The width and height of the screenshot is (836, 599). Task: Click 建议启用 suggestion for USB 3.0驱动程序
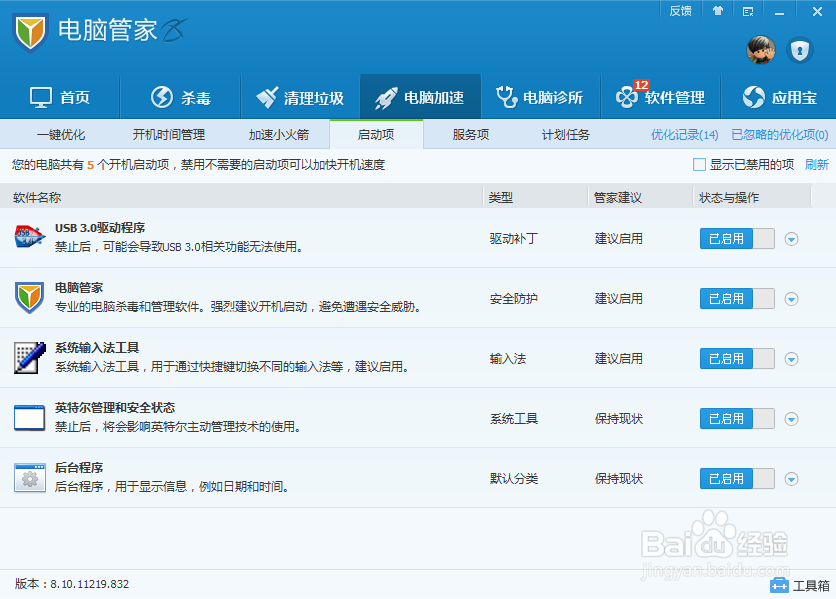click(x=618, y=238)
